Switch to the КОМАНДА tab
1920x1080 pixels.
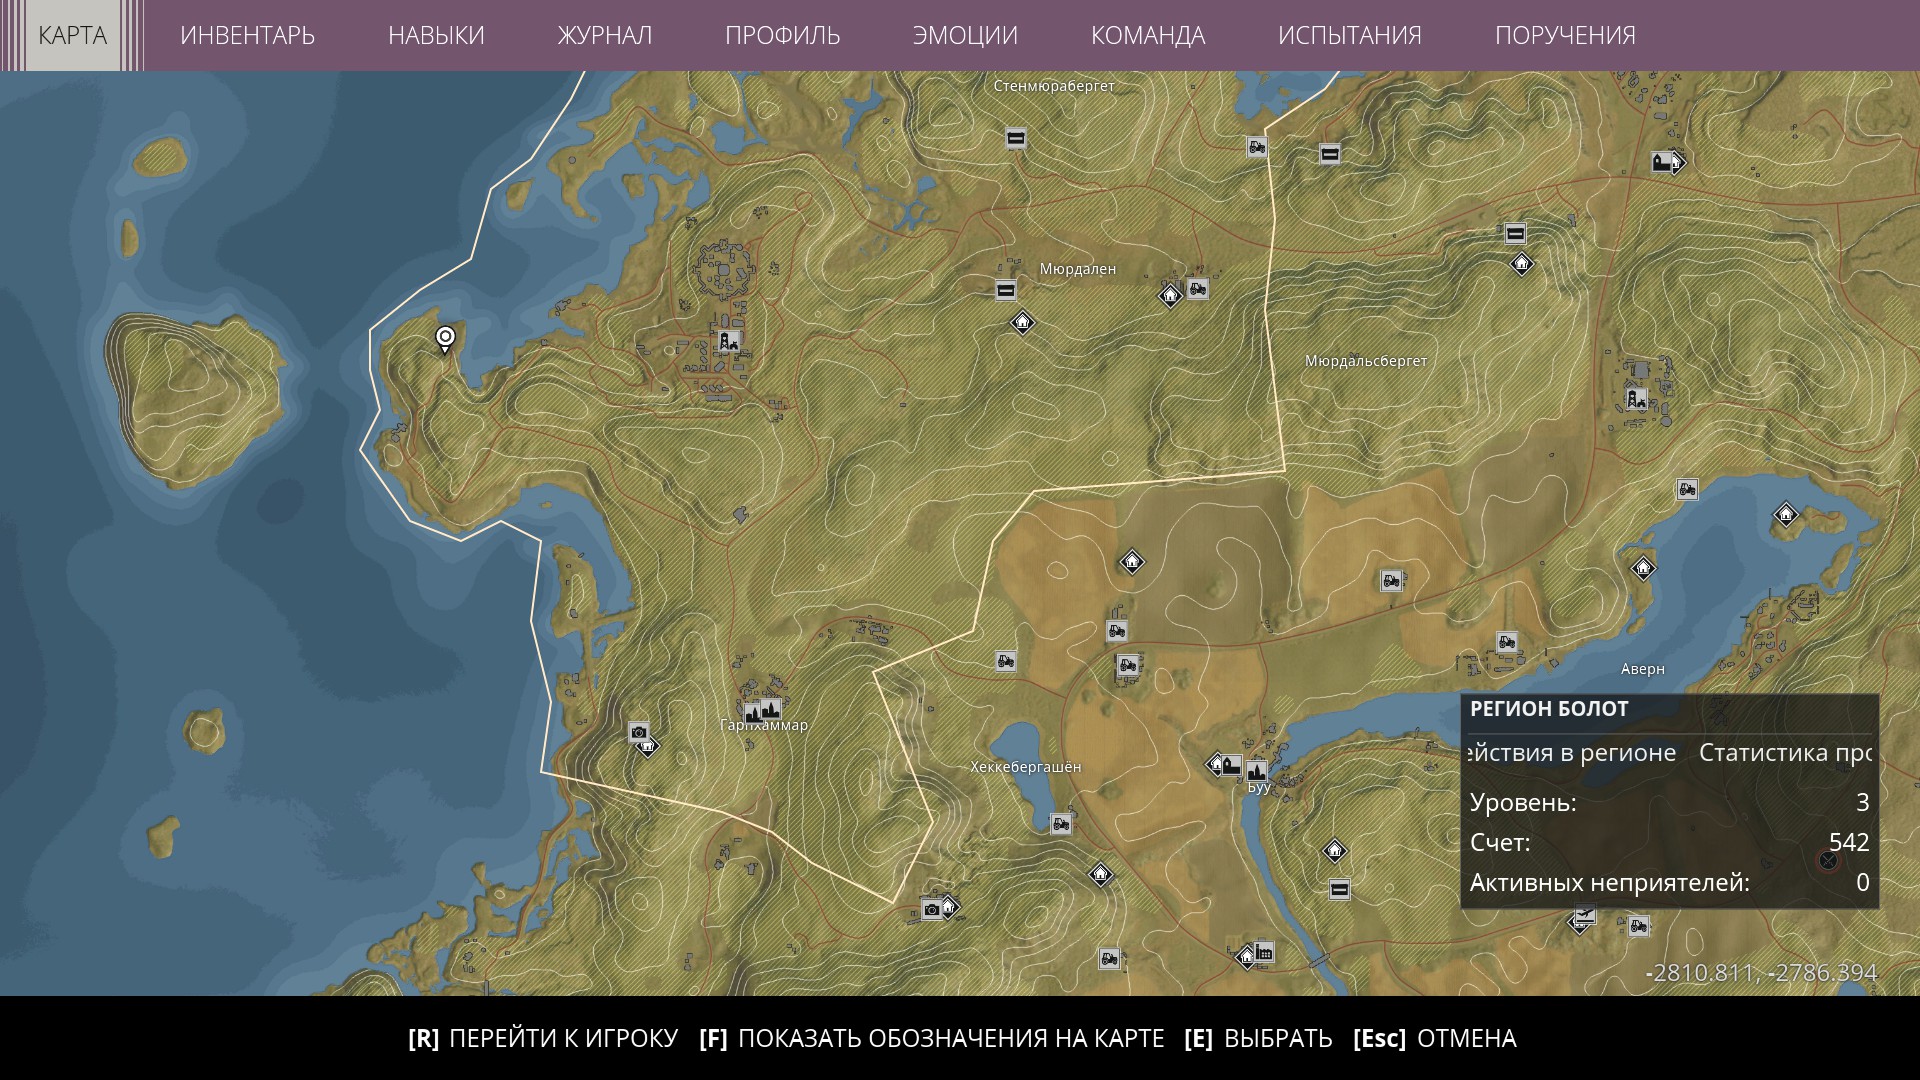1148,35
